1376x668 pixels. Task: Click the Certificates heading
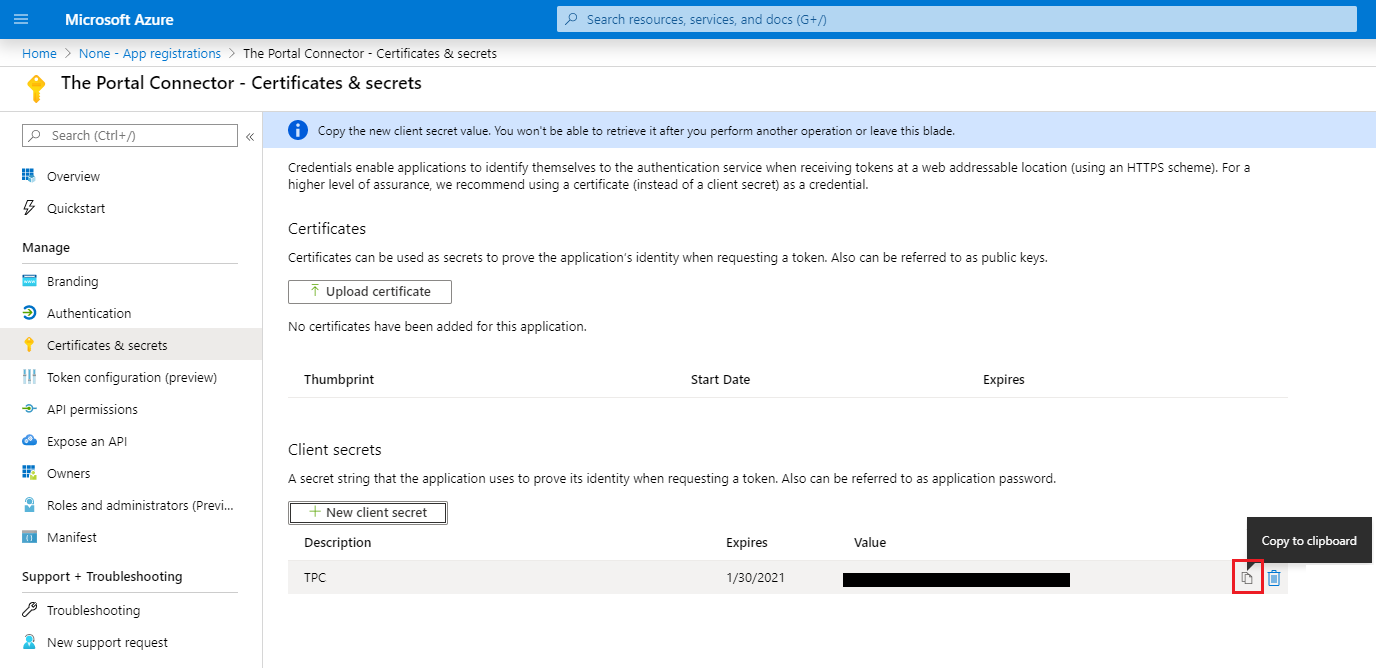click(327, 229)
